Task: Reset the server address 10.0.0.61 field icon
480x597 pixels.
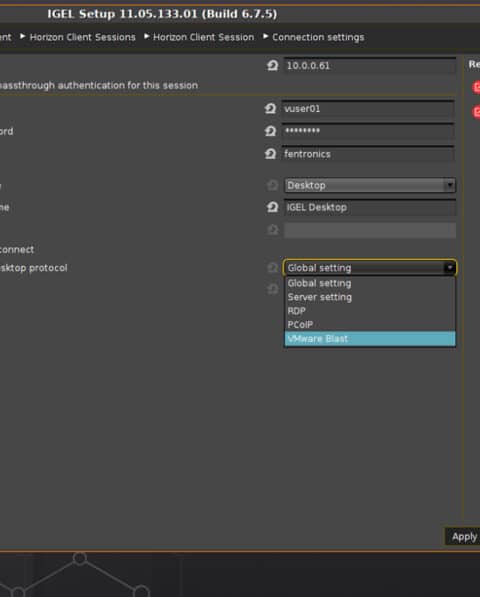Action: pyautogui.click(x=272, y=65)
